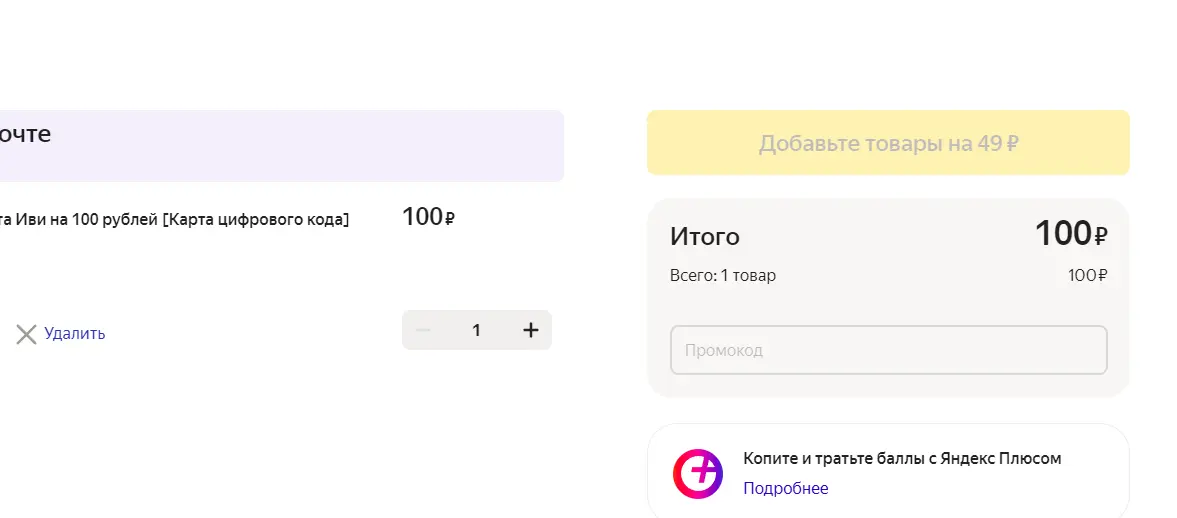The width and height of the screenshot is (1177, 518).
Task: Click the large 100 ₽ total amount
Action: pyautogui.click(x=1070, y=233)
